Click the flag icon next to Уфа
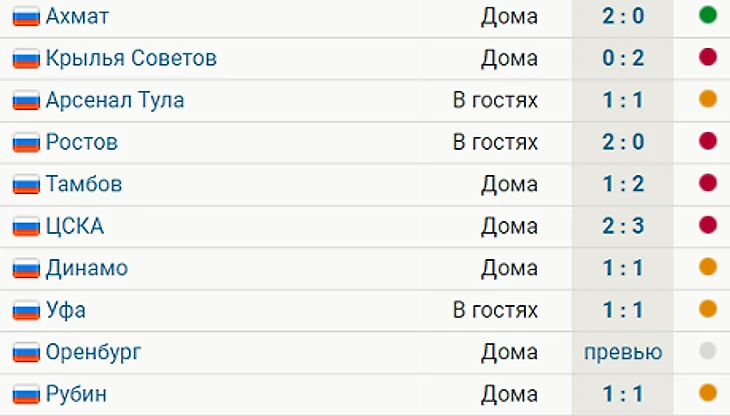Viewport: 730px width, 416px height. [x=26, y=311]
